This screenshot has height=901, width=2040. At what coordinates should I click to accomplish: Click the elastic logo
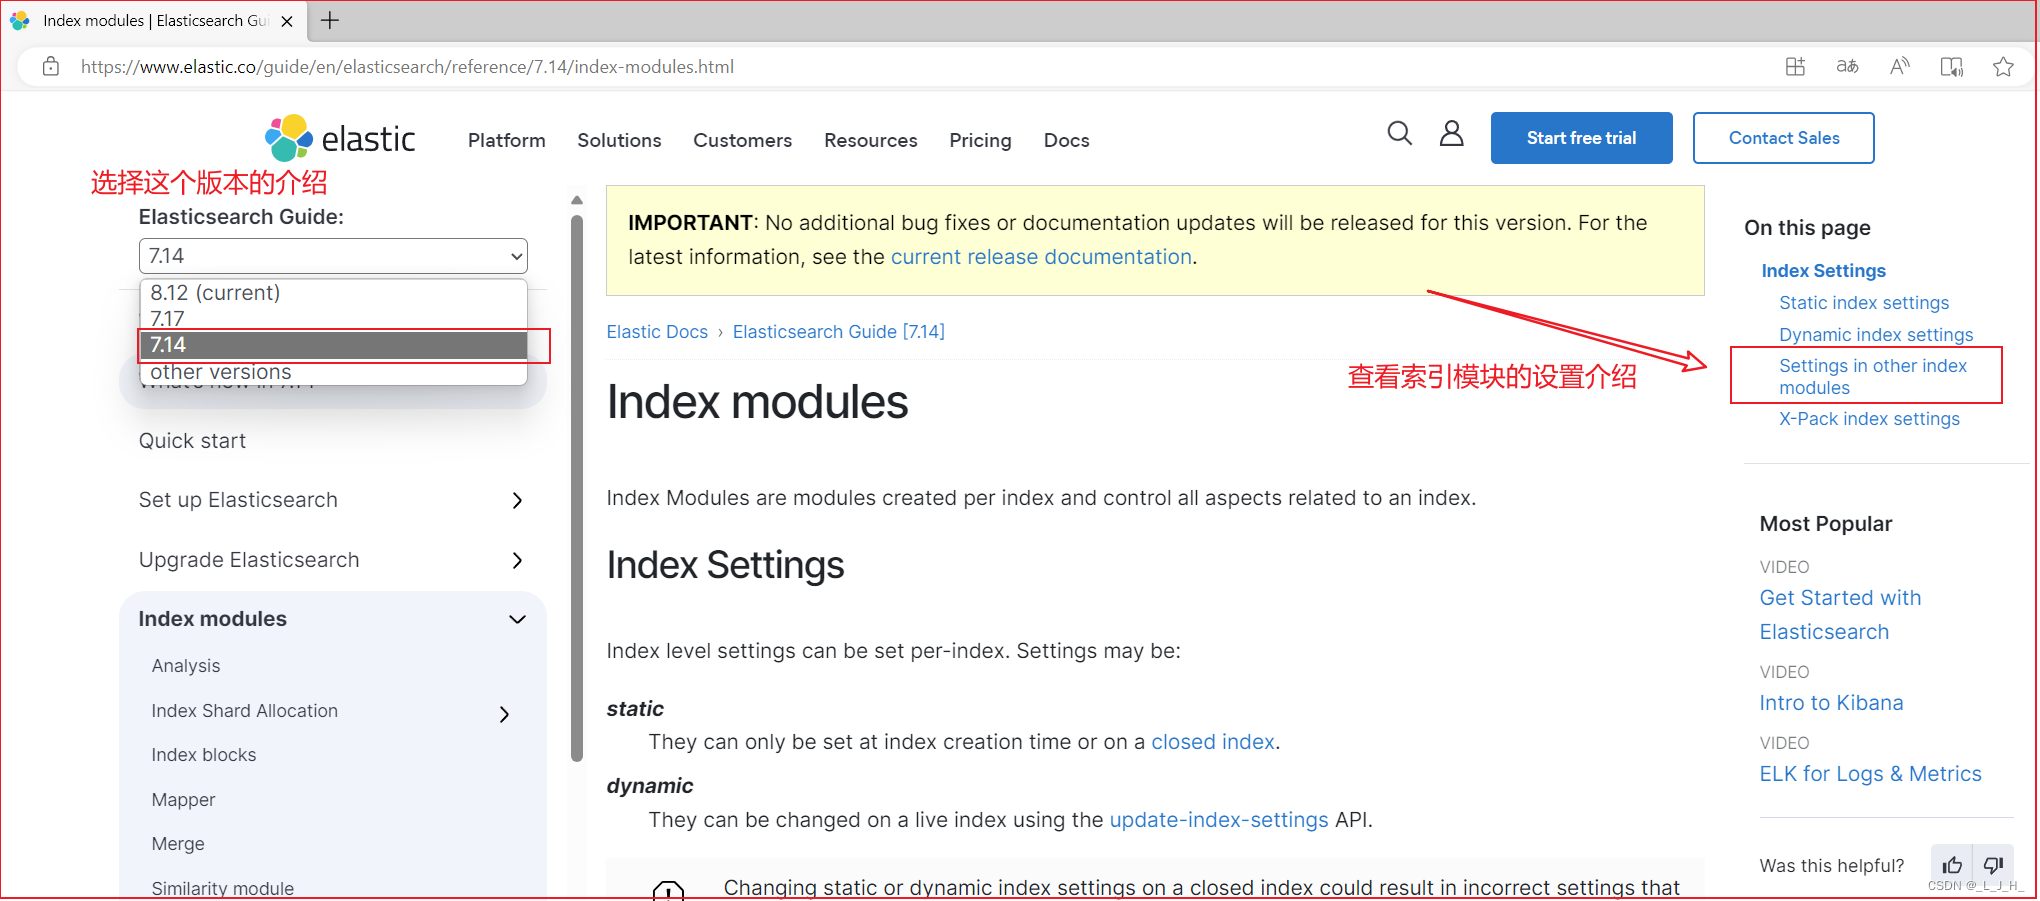tap(340, 138)
